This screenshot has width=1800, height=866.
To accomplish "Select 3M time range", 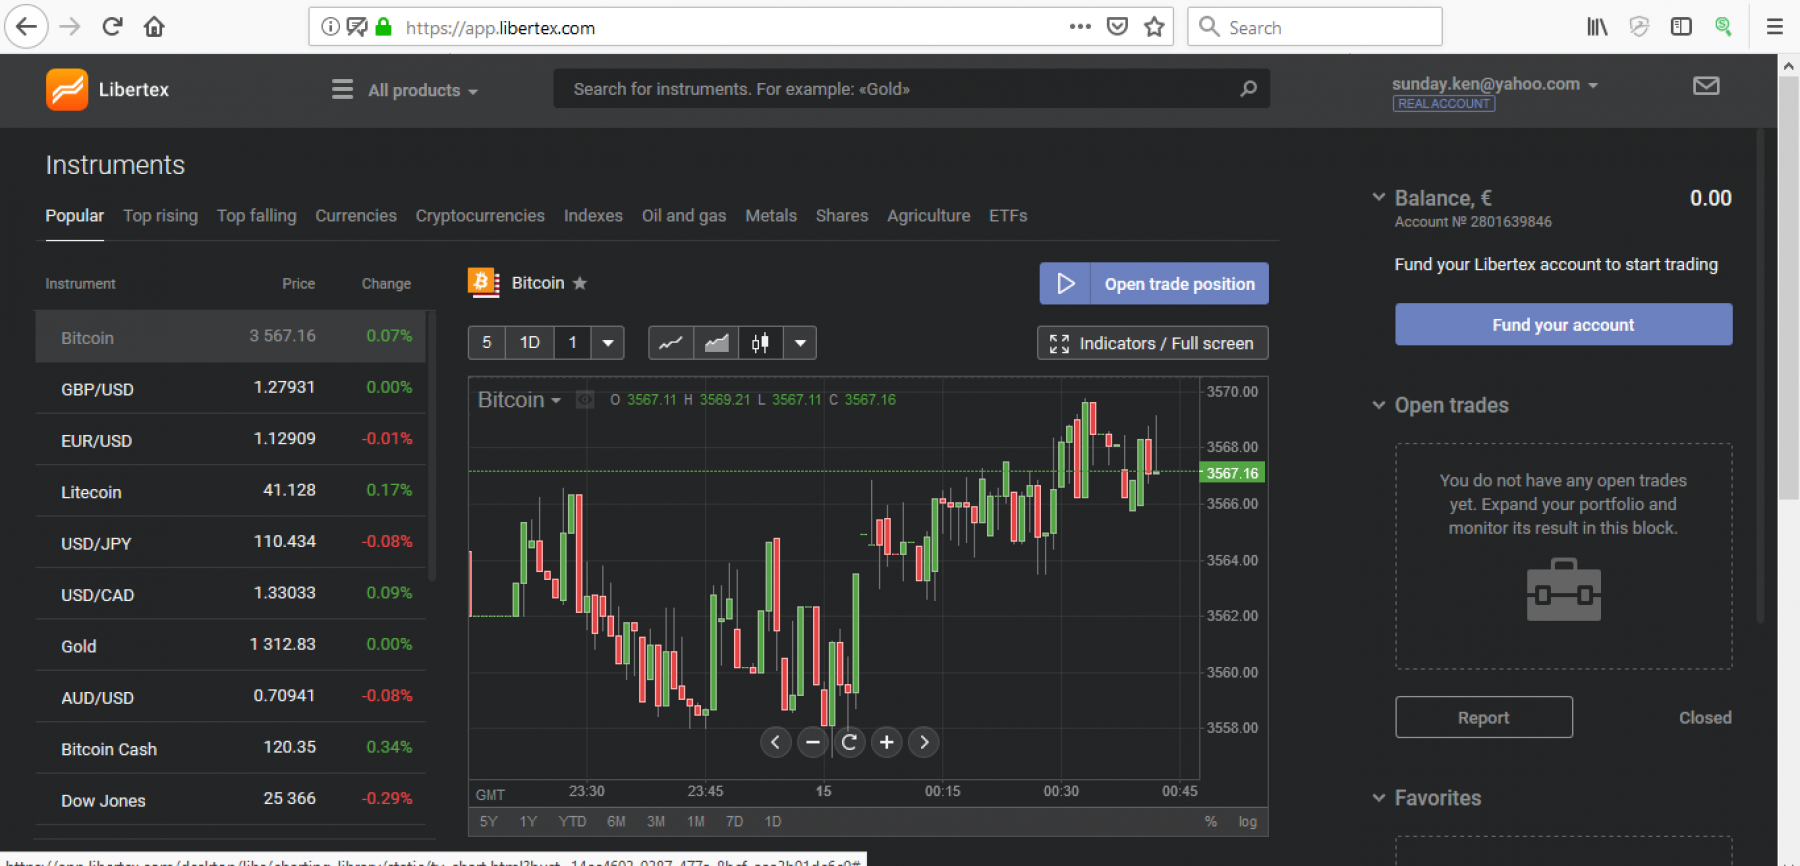I will (656, 822).
